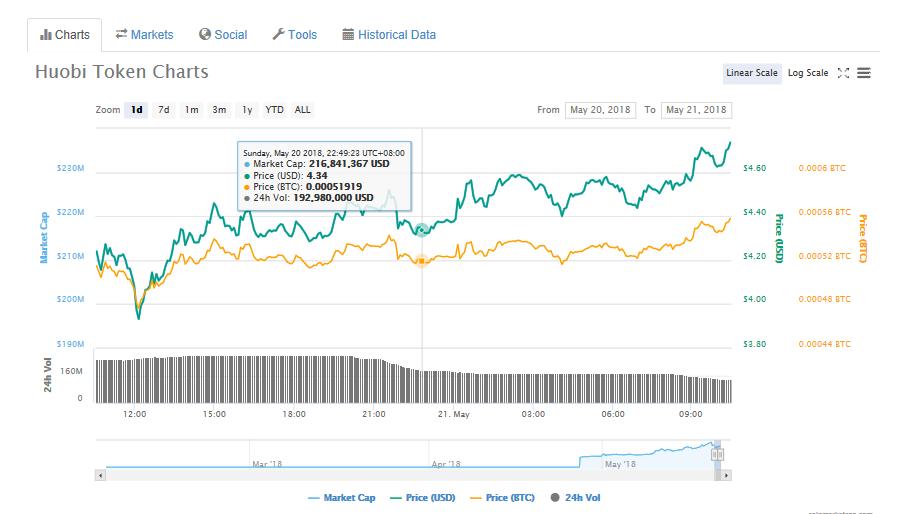Set zoom range to 1m
Viewport: 920px width, 514px height.
(x=191, y=110)
